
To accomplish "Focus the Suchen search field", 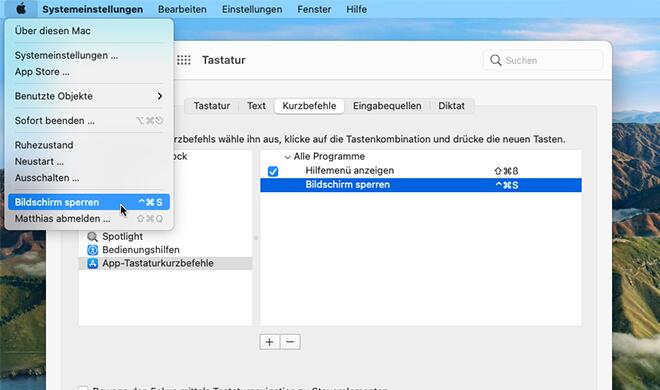I will [543, 60].
